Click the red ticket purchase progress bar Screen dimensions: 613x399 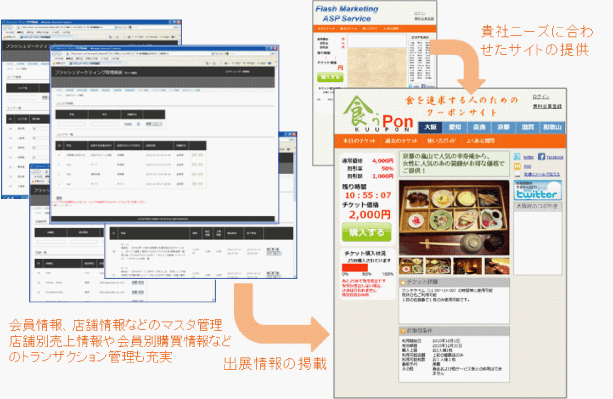point(355,268)
